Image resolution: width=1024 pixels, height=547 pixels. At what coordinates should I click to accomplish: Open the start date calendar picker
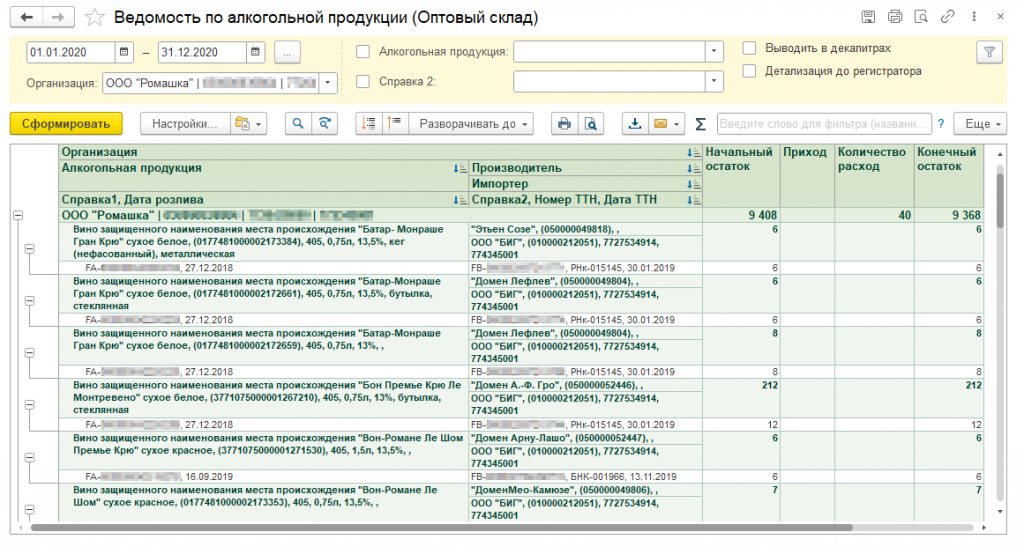[124, 51]
